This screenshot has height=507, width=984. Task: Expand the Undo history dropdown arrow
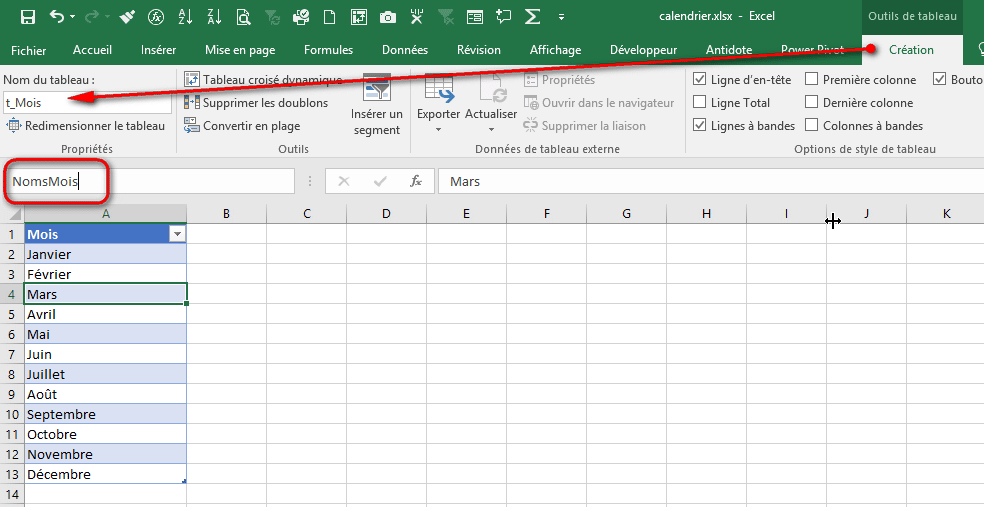point(73,17)
